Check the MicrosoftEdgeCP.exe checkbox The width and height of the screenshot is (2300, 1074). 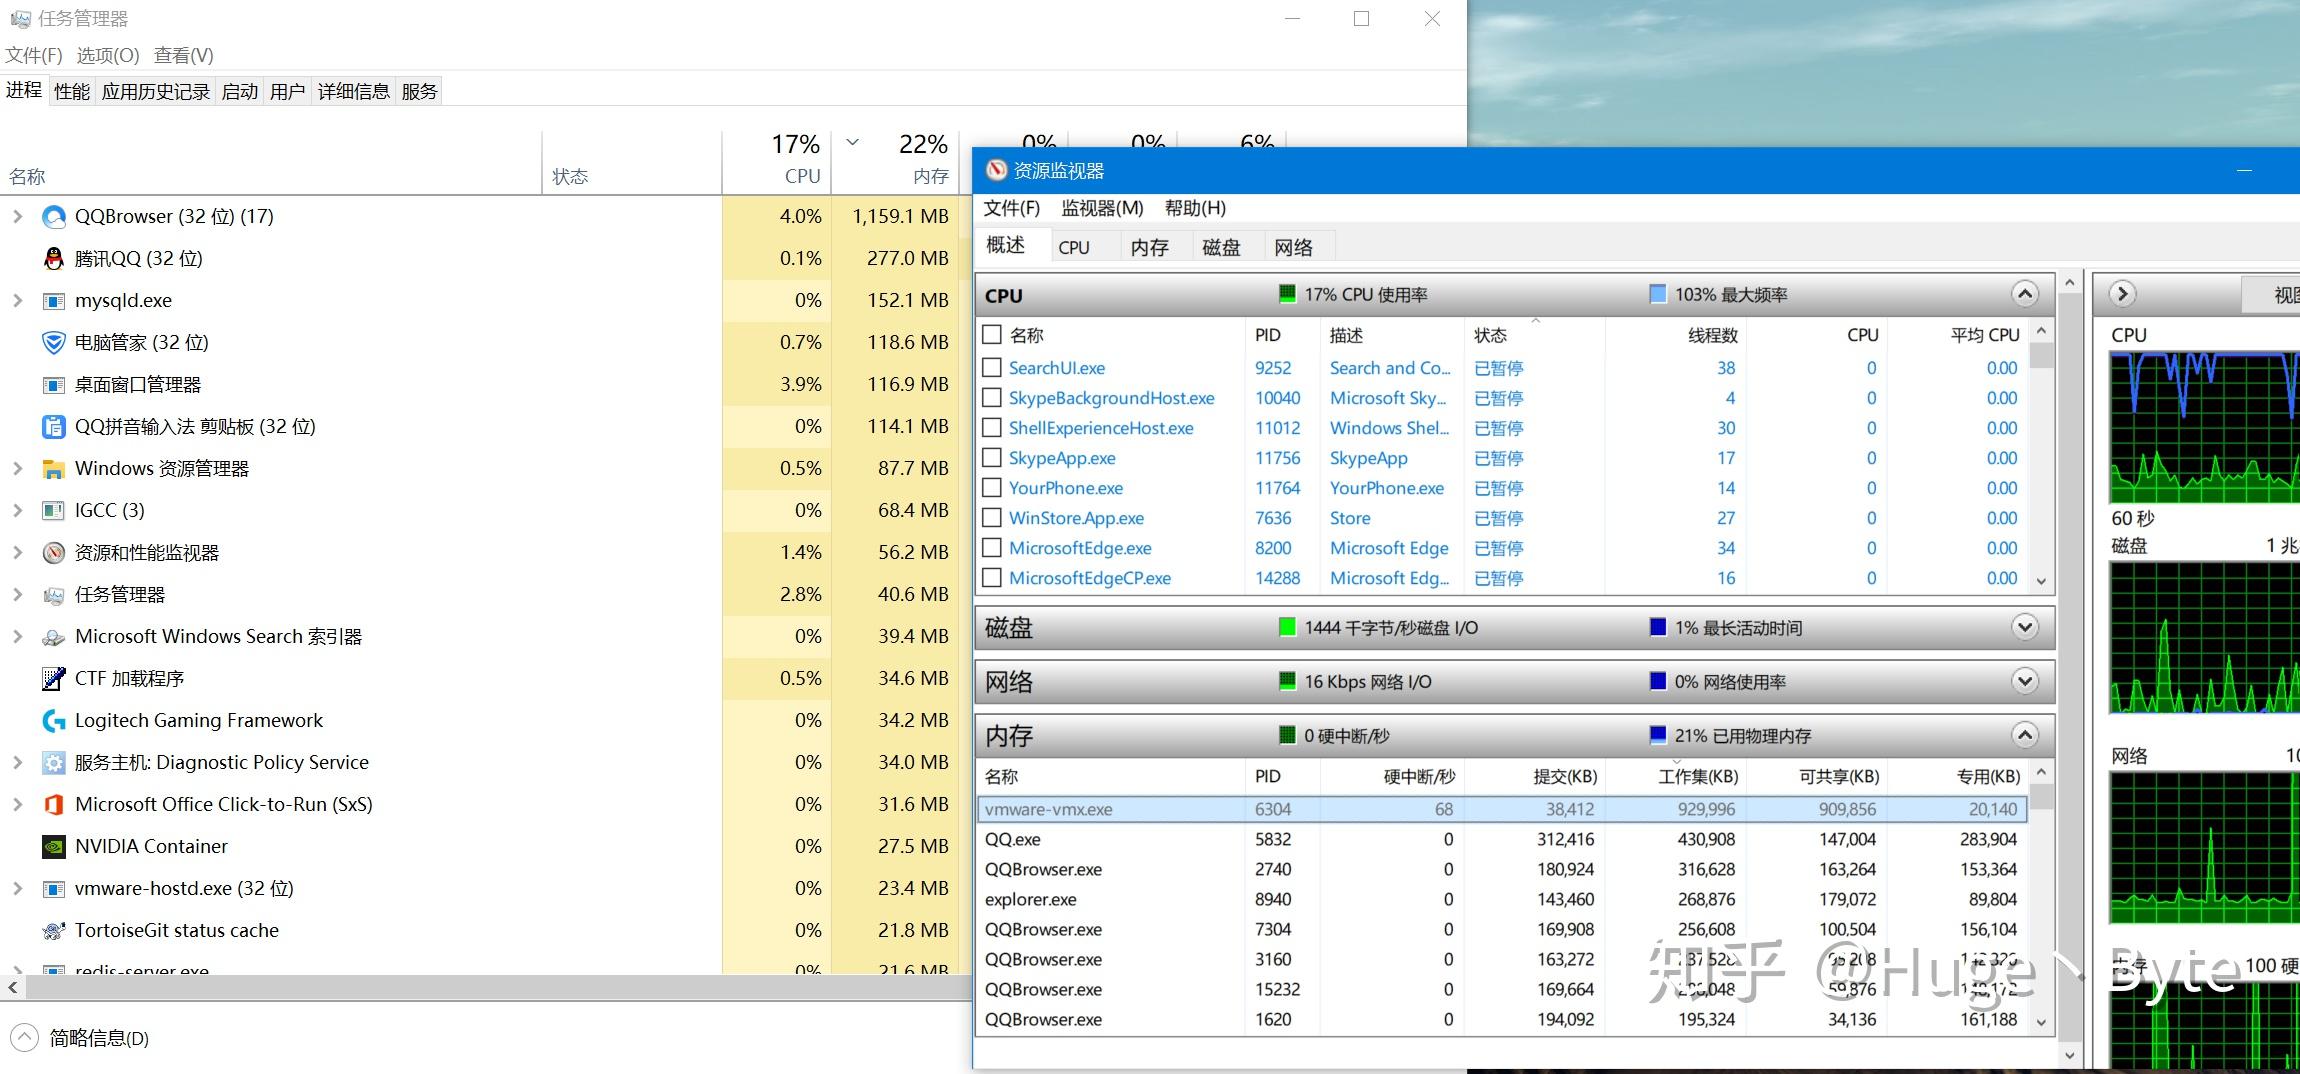992,577
